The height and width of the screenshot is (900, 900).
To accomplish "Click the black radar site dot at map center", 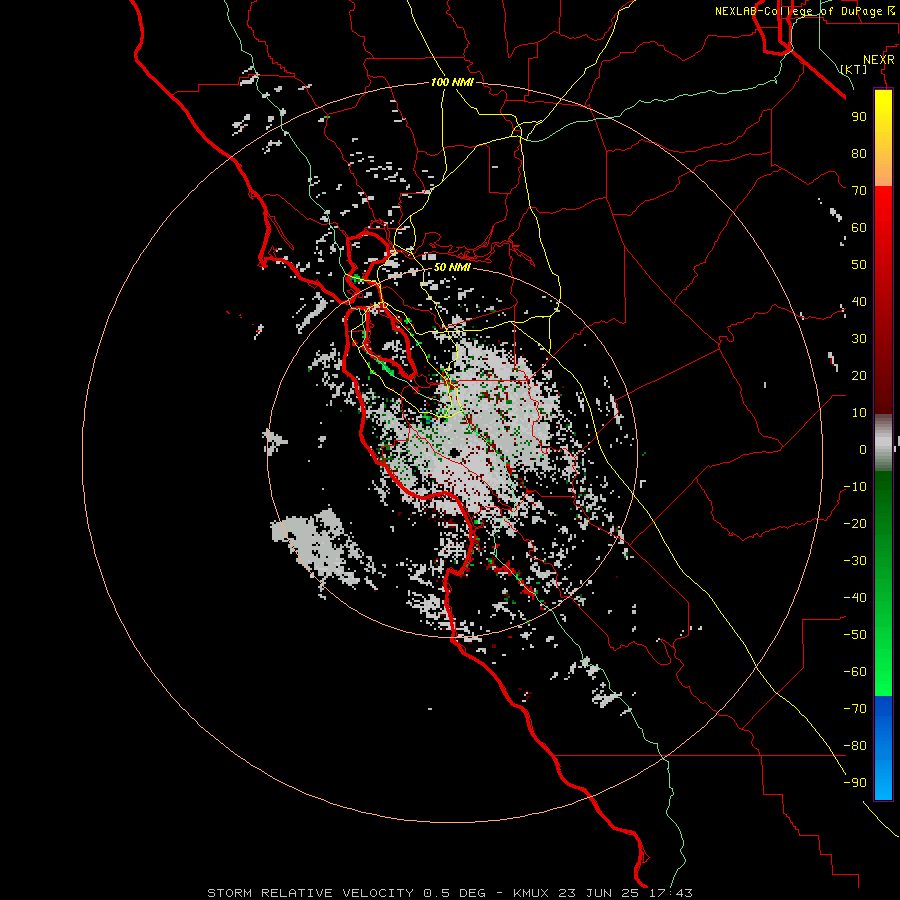I will tap(454, 453).
